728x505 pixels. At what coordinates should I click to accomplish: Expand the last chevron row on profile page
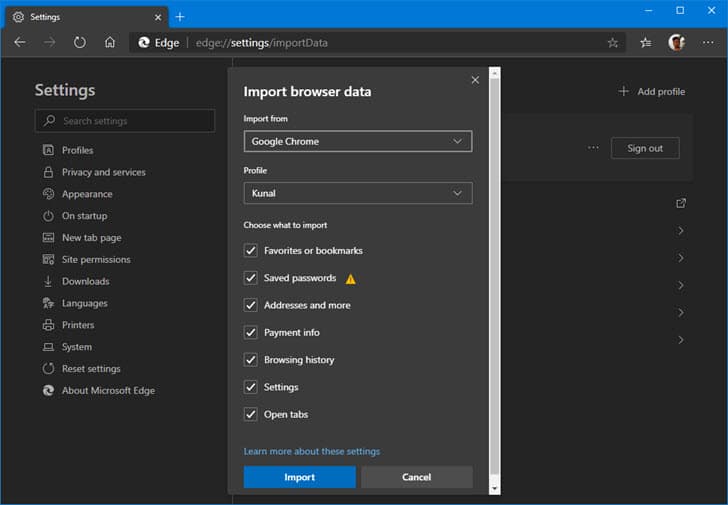681,340
